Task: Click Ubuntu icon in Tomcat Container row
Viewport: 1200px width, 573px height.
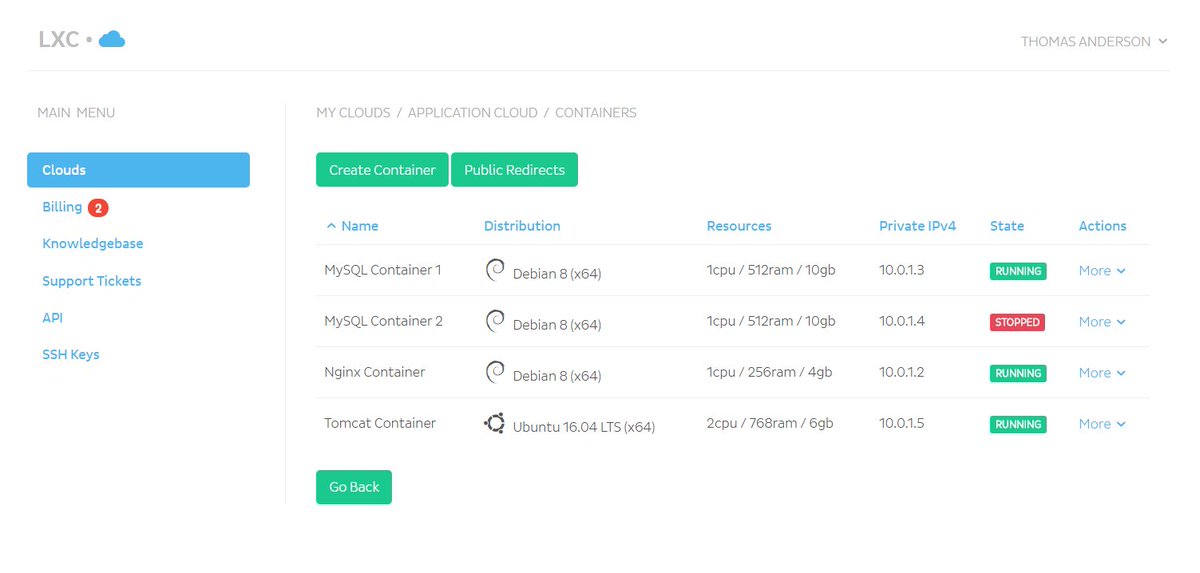Action: 494,423
